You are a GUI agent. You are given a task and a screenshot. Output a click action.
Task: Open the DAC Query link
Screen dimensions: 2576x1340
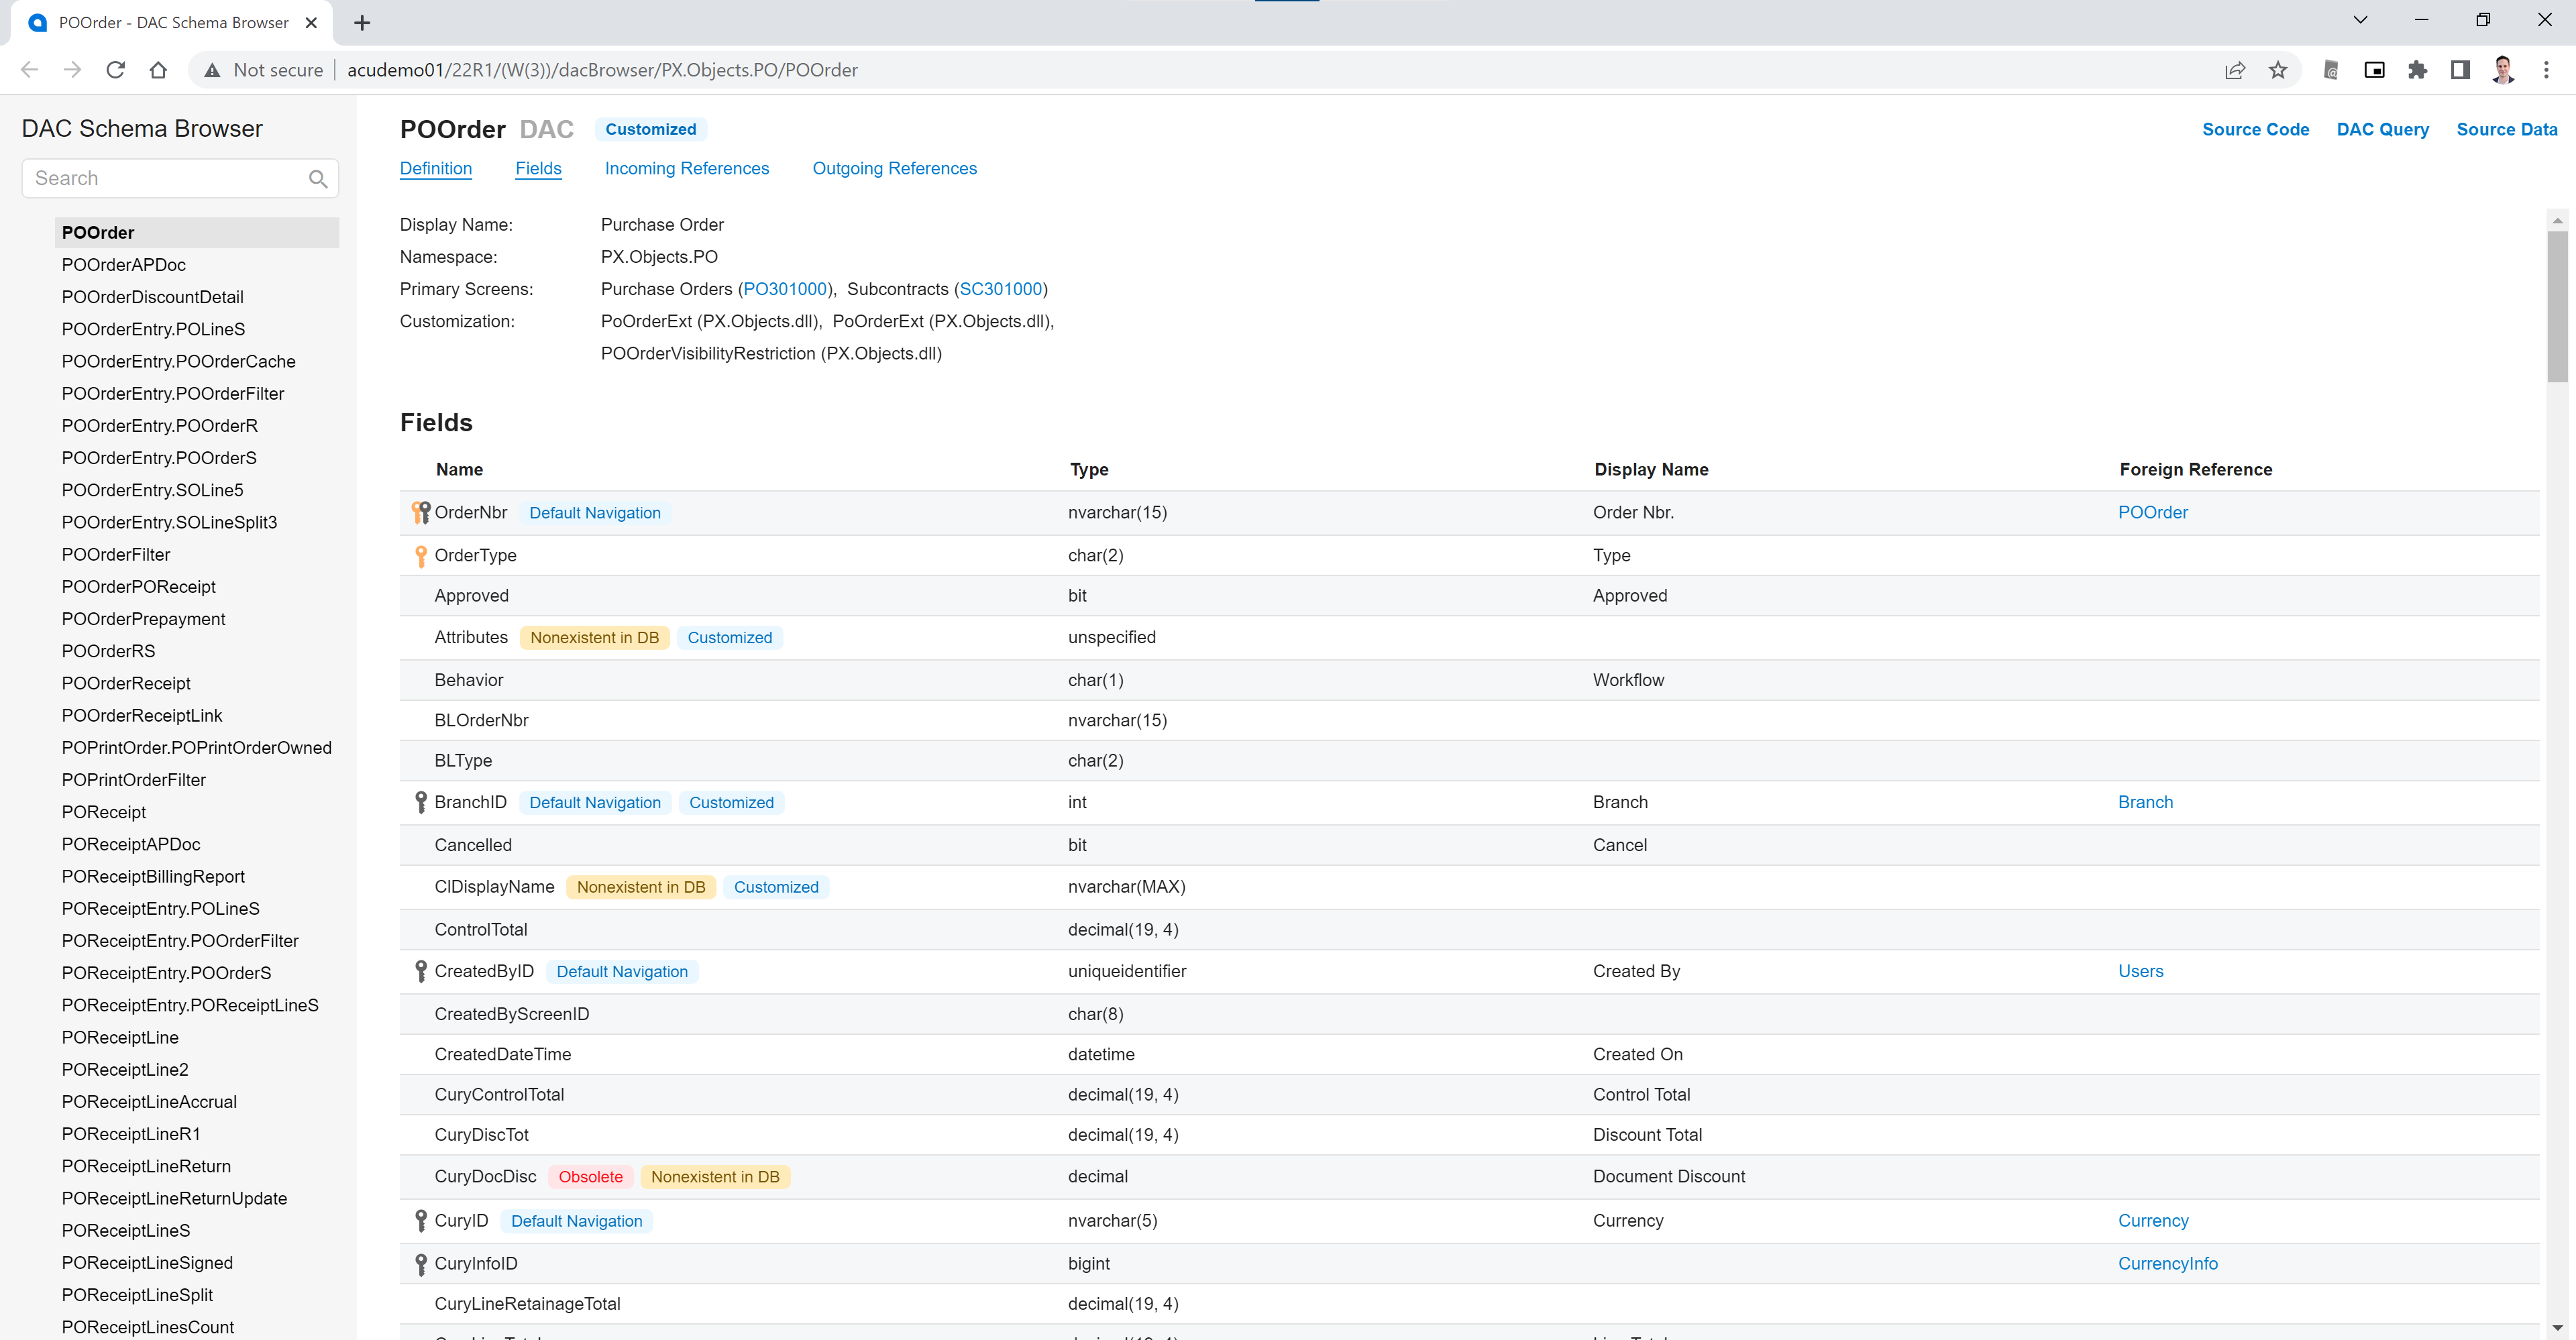[x=2382, y=129]
